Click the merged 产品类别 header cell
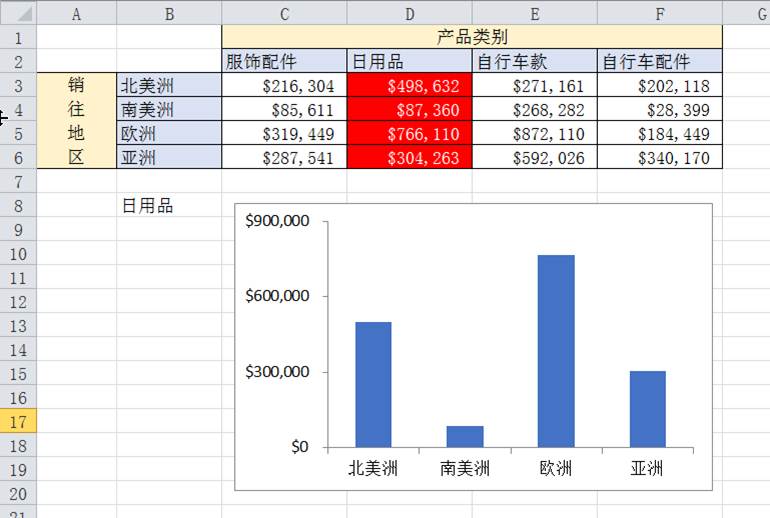Viewport: 770px width, 518px height. [x=471, y=38]
